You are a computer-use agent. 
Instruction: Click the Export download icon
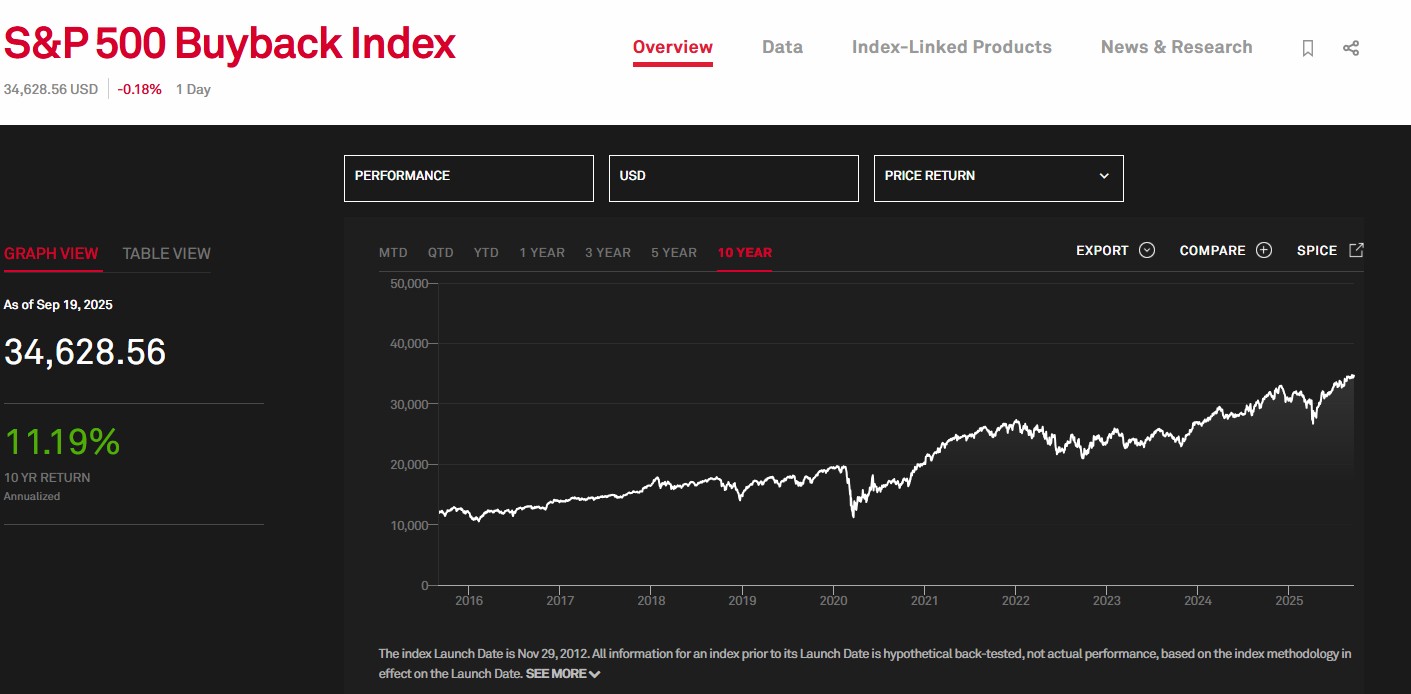click(1147, 251)
